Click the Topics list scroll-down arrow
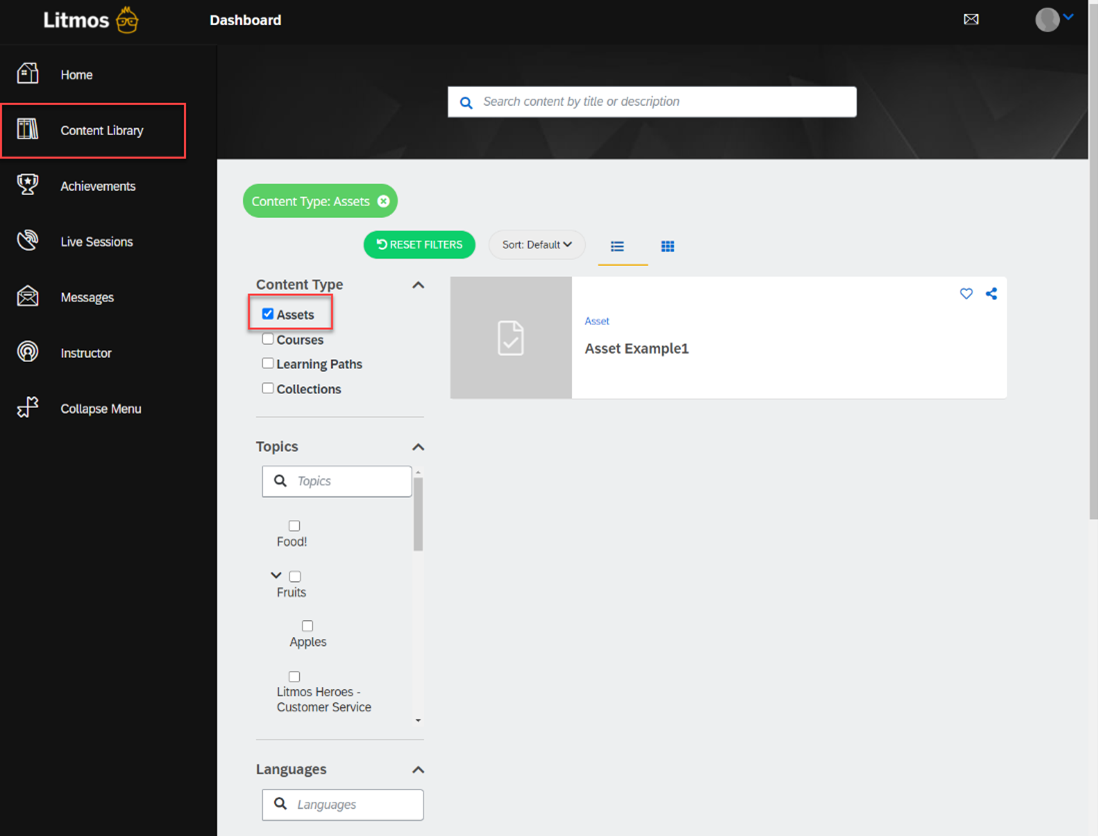The height and width of the screenshot is (836, 1098). tap(418, 720)
